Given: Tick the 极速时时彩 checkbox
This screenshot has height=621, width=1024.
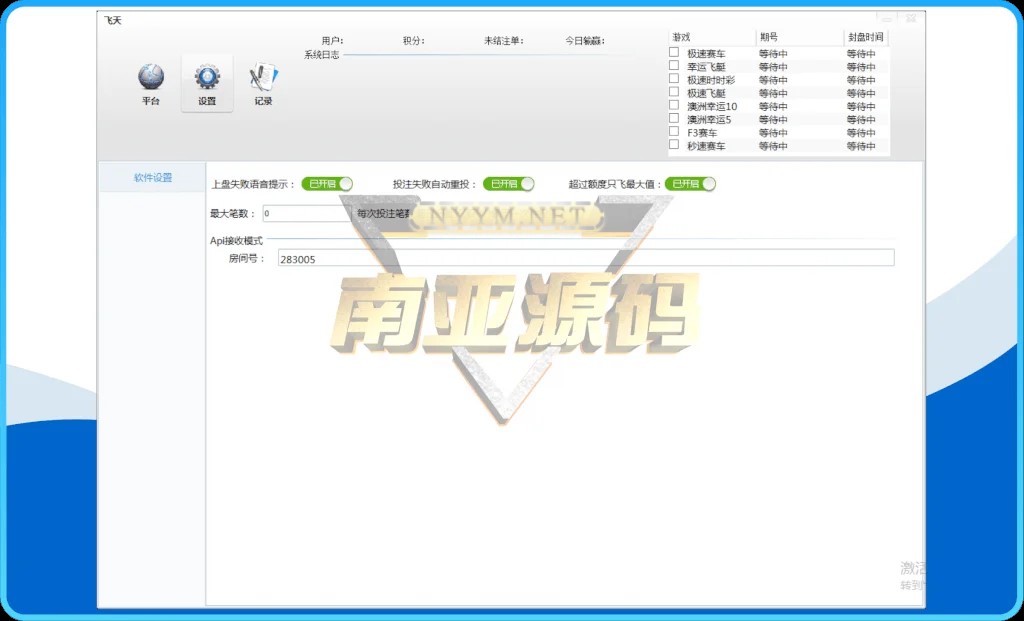Looking at the screenshot, I should coord(674,79).
